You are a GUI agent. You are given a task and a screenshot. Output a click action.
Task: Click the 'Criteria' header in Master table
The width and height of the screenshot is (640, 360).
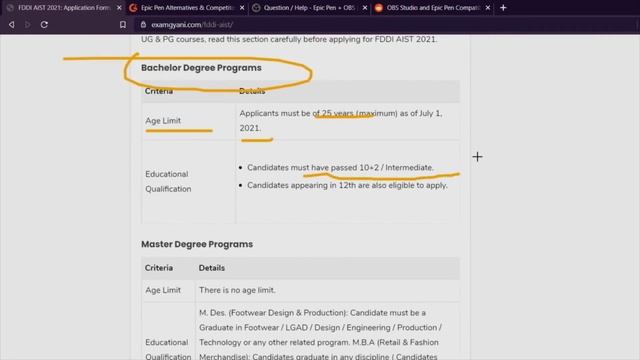(159, 268)
